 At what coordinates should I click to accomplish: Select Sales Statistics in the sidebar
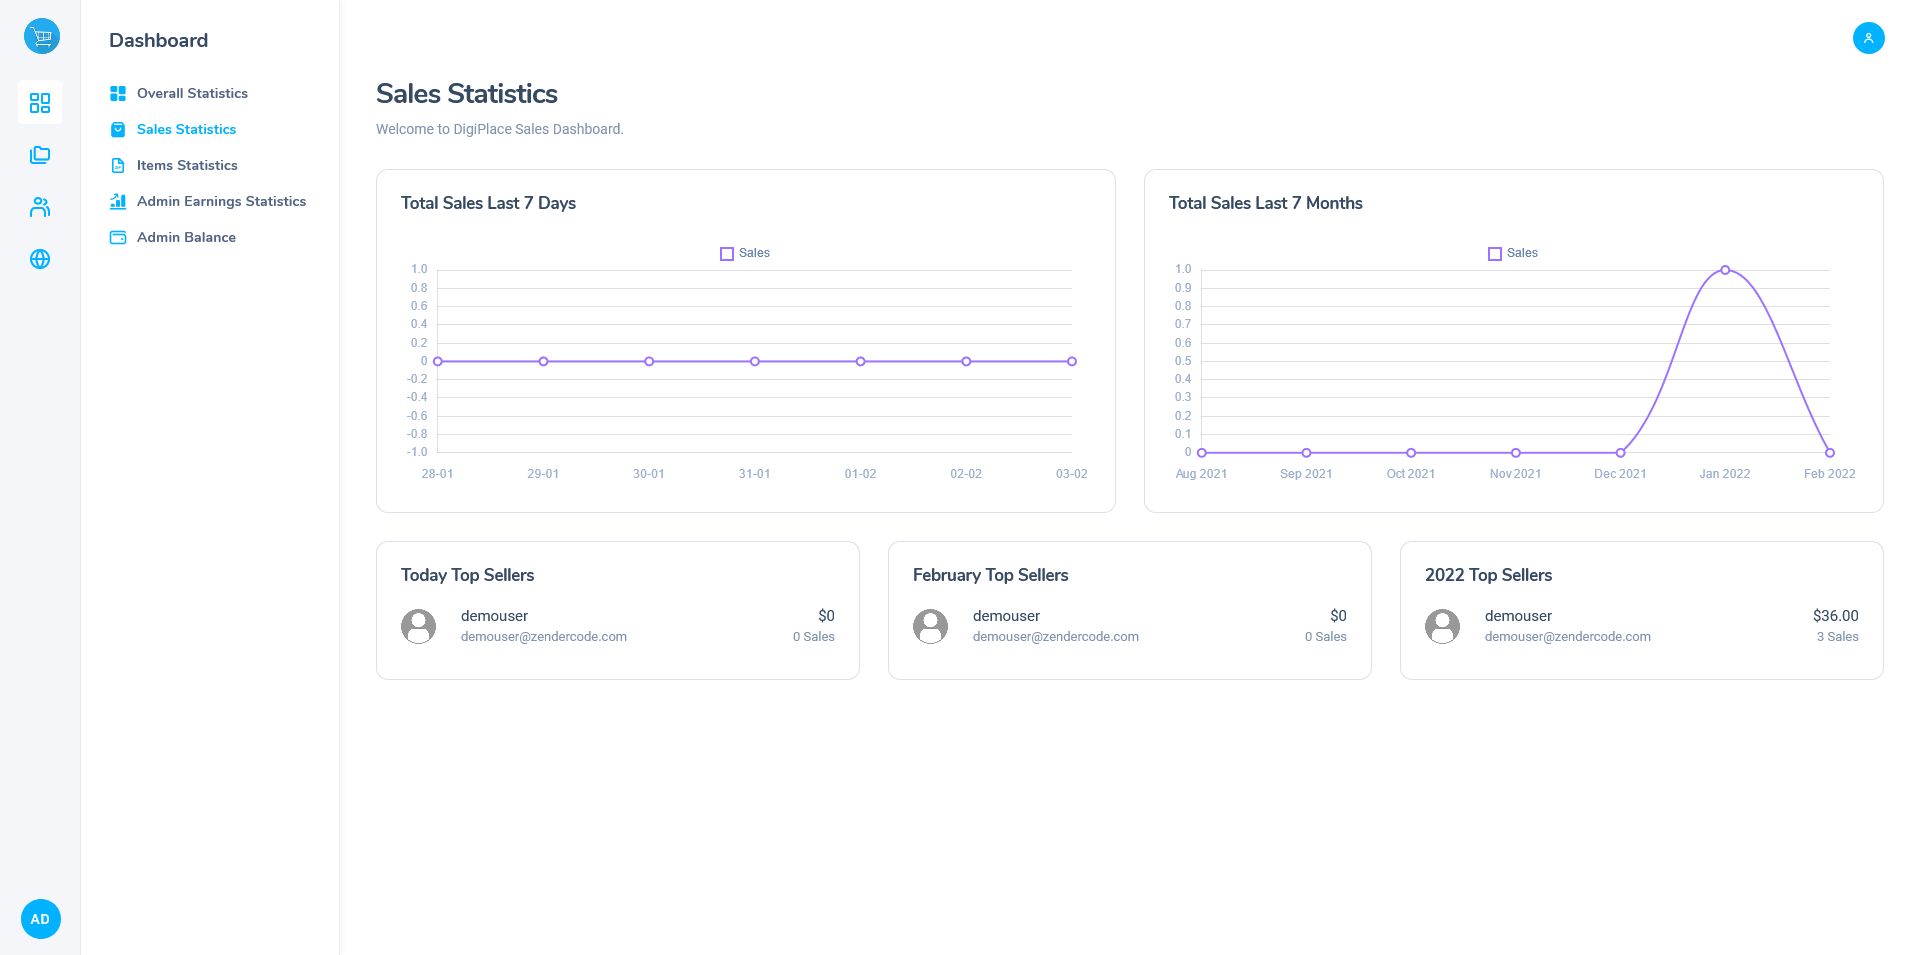[186, 129]
